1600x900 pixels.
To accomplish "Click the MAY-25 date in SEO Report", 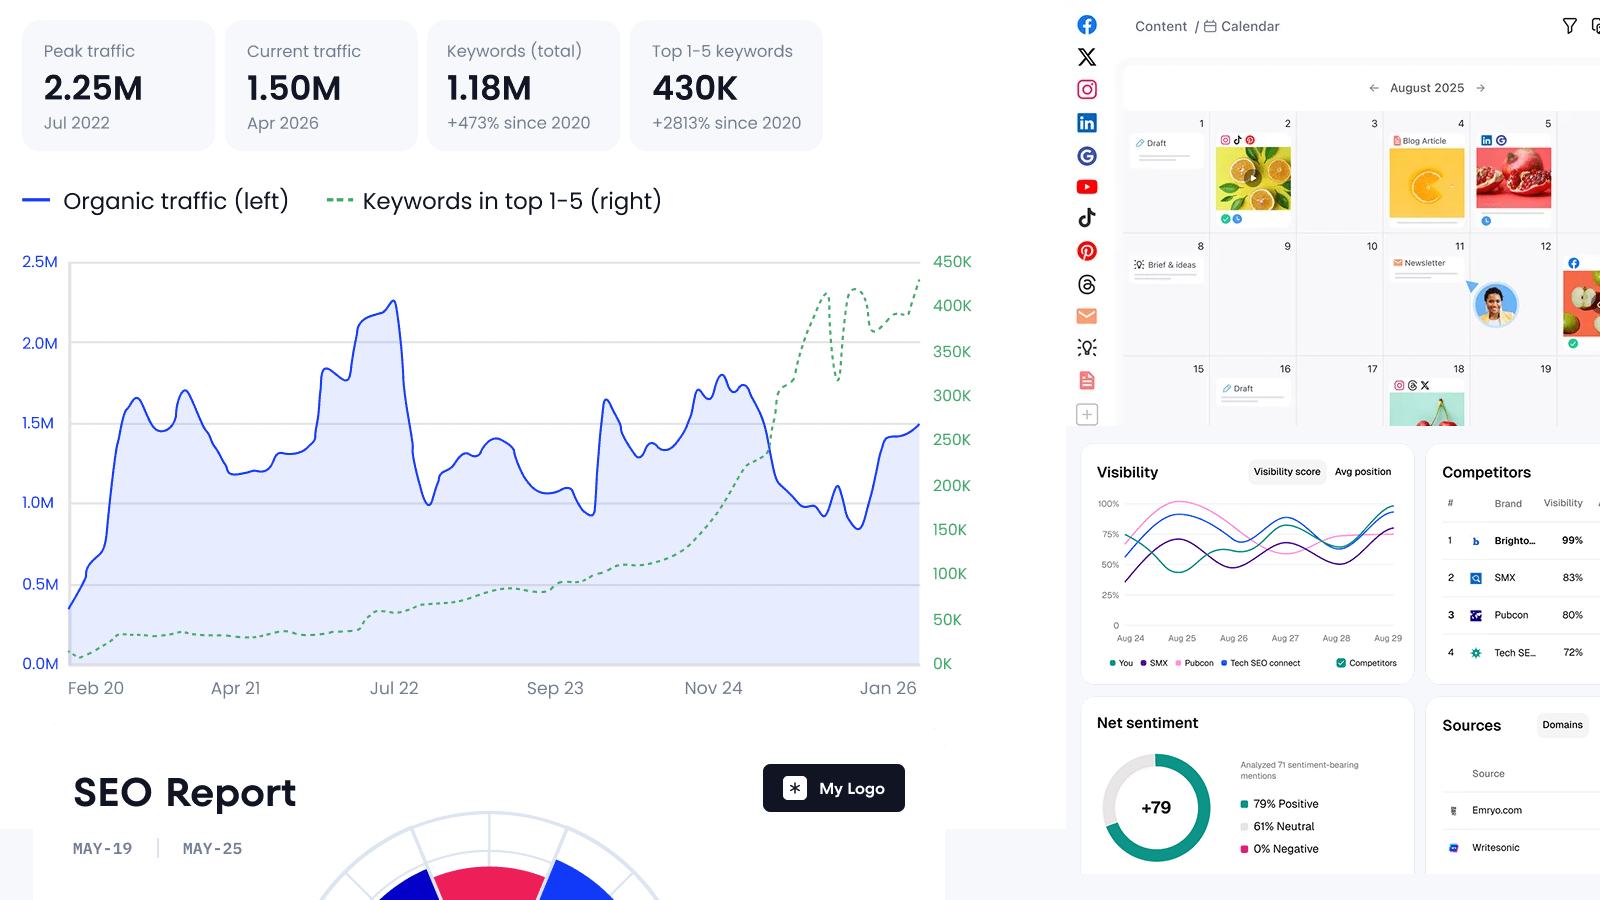I will point(212,849).
